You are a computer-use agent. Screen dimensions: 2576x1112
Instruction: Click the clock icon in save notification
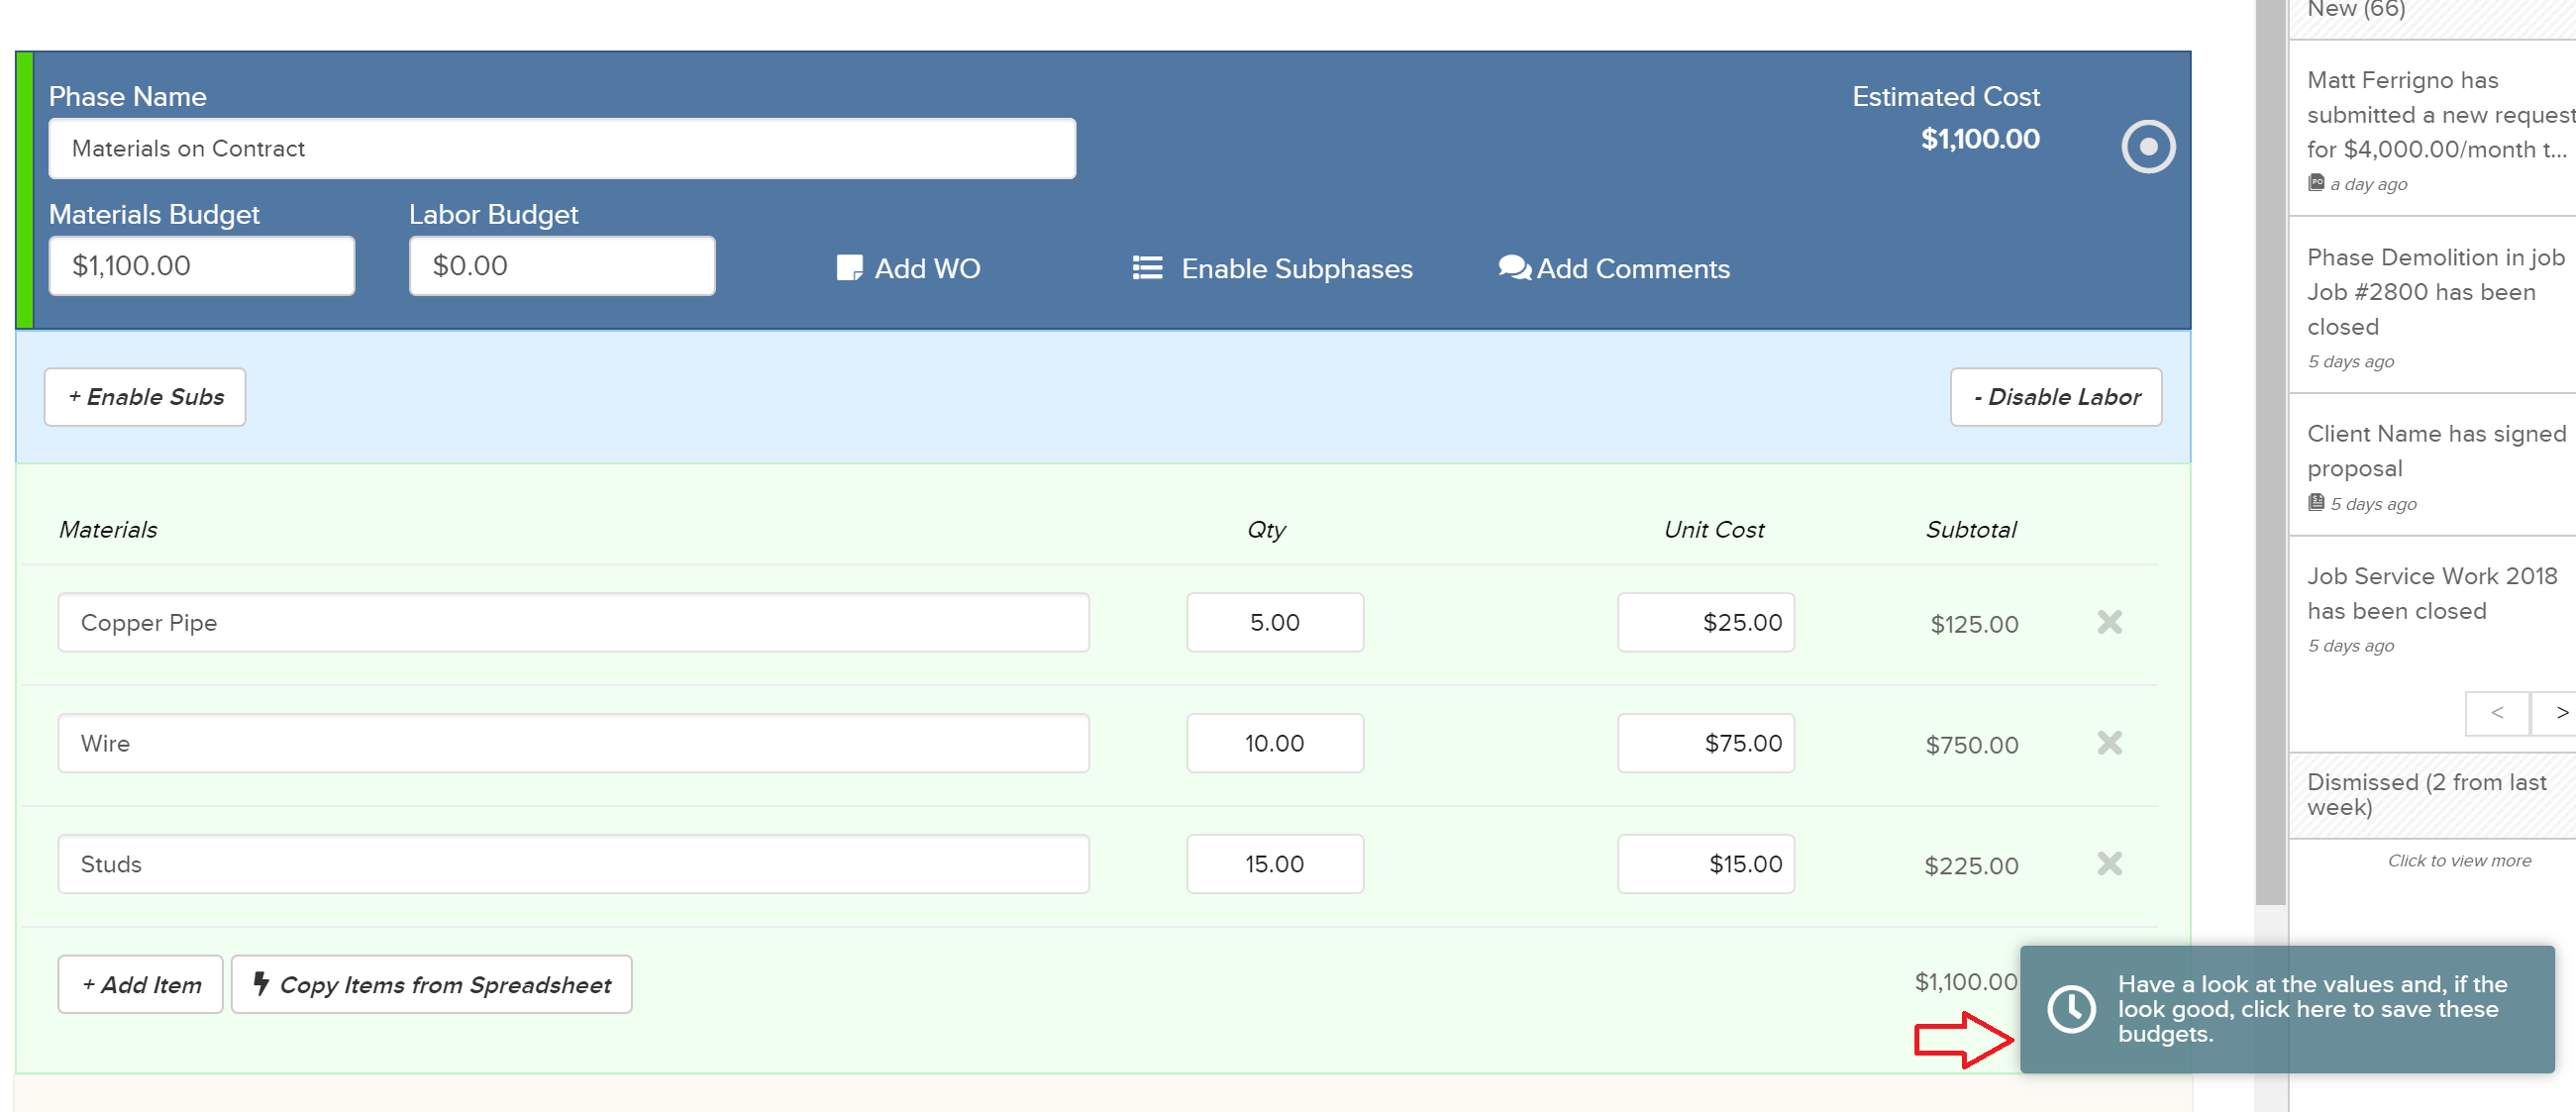click(x=2071, y=1009)
